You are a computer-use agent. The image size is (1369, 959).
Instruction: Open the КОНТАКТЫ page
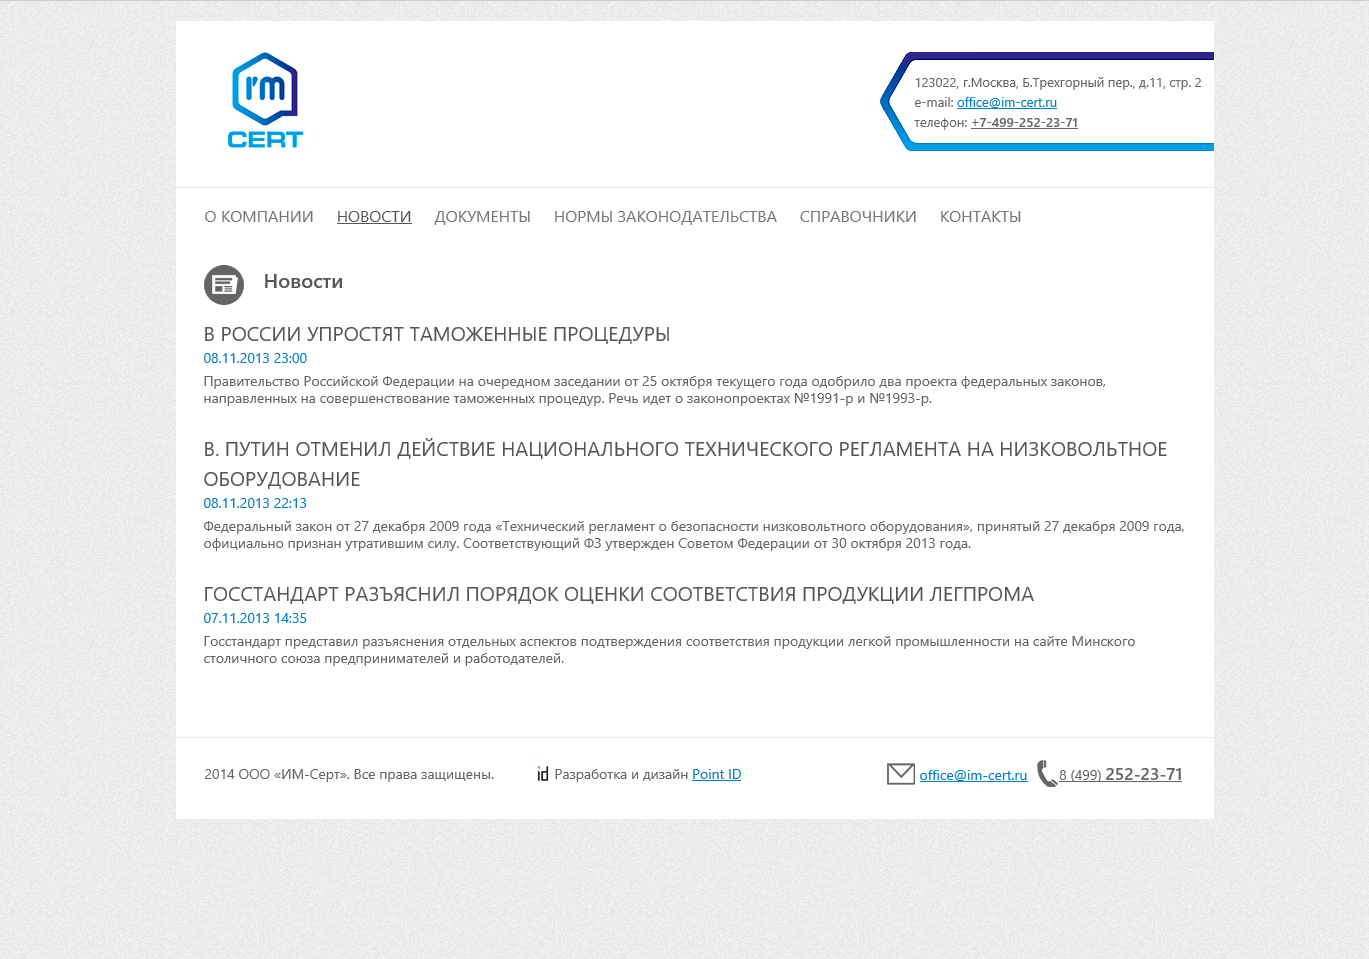point(980,217)
